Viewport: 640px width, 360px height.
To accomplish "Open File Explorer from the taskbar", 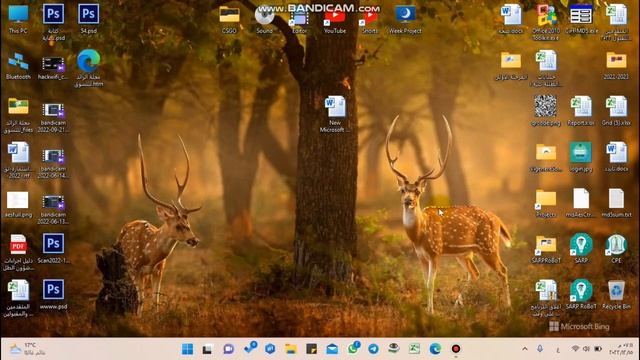I will point(291,349).
